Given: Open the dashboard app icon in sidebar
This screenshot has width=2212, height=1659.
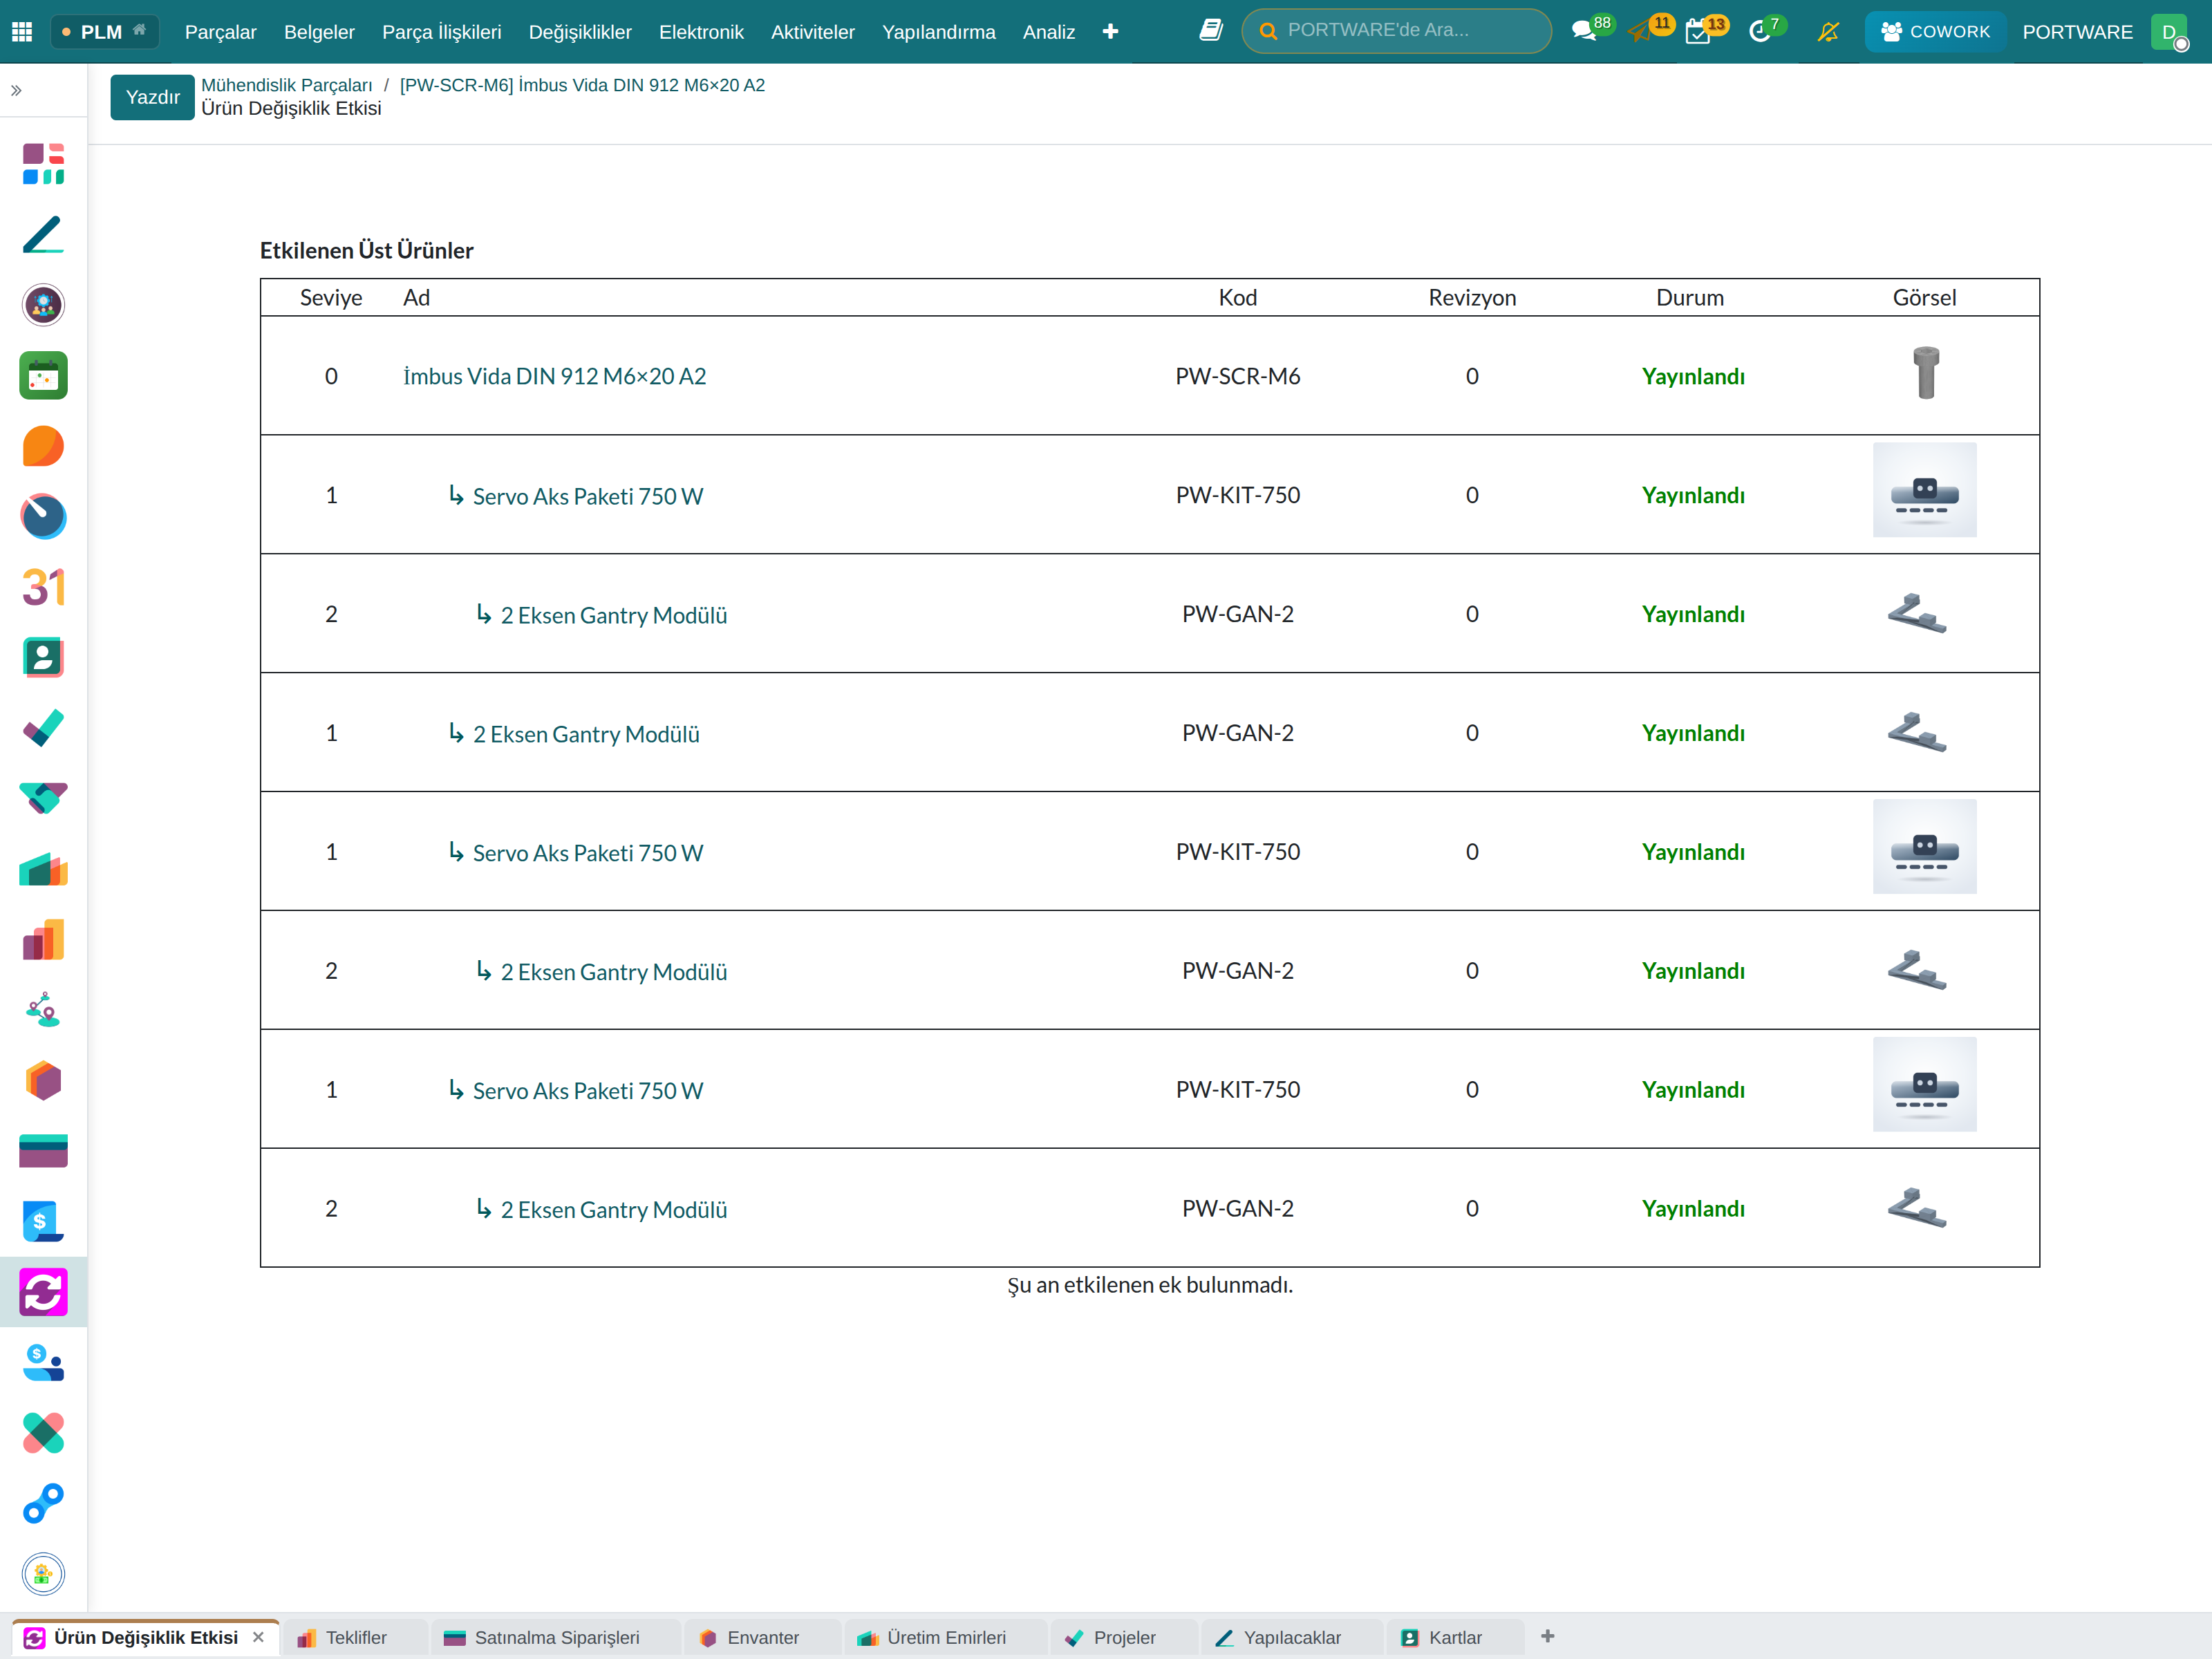Looking at the screenshot, I should 43,164.
